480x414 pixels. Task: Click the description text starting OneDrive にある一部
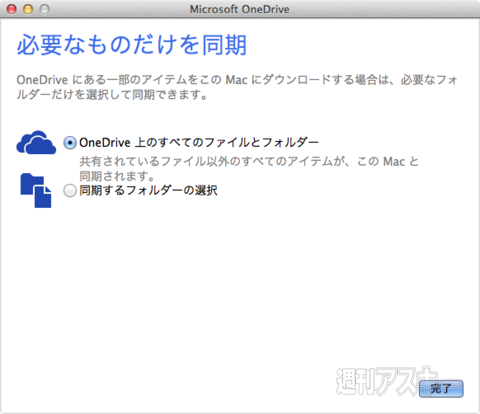point(237,87)
